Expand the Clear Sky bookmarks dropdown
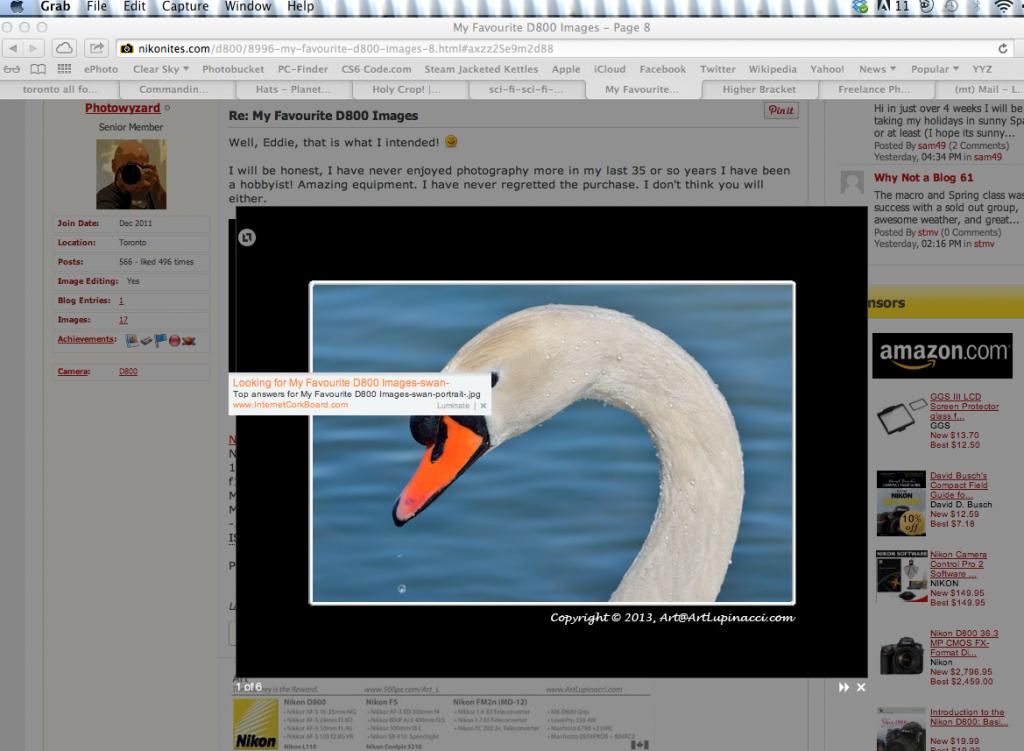 pyautogui.click(x=160, y=69)
